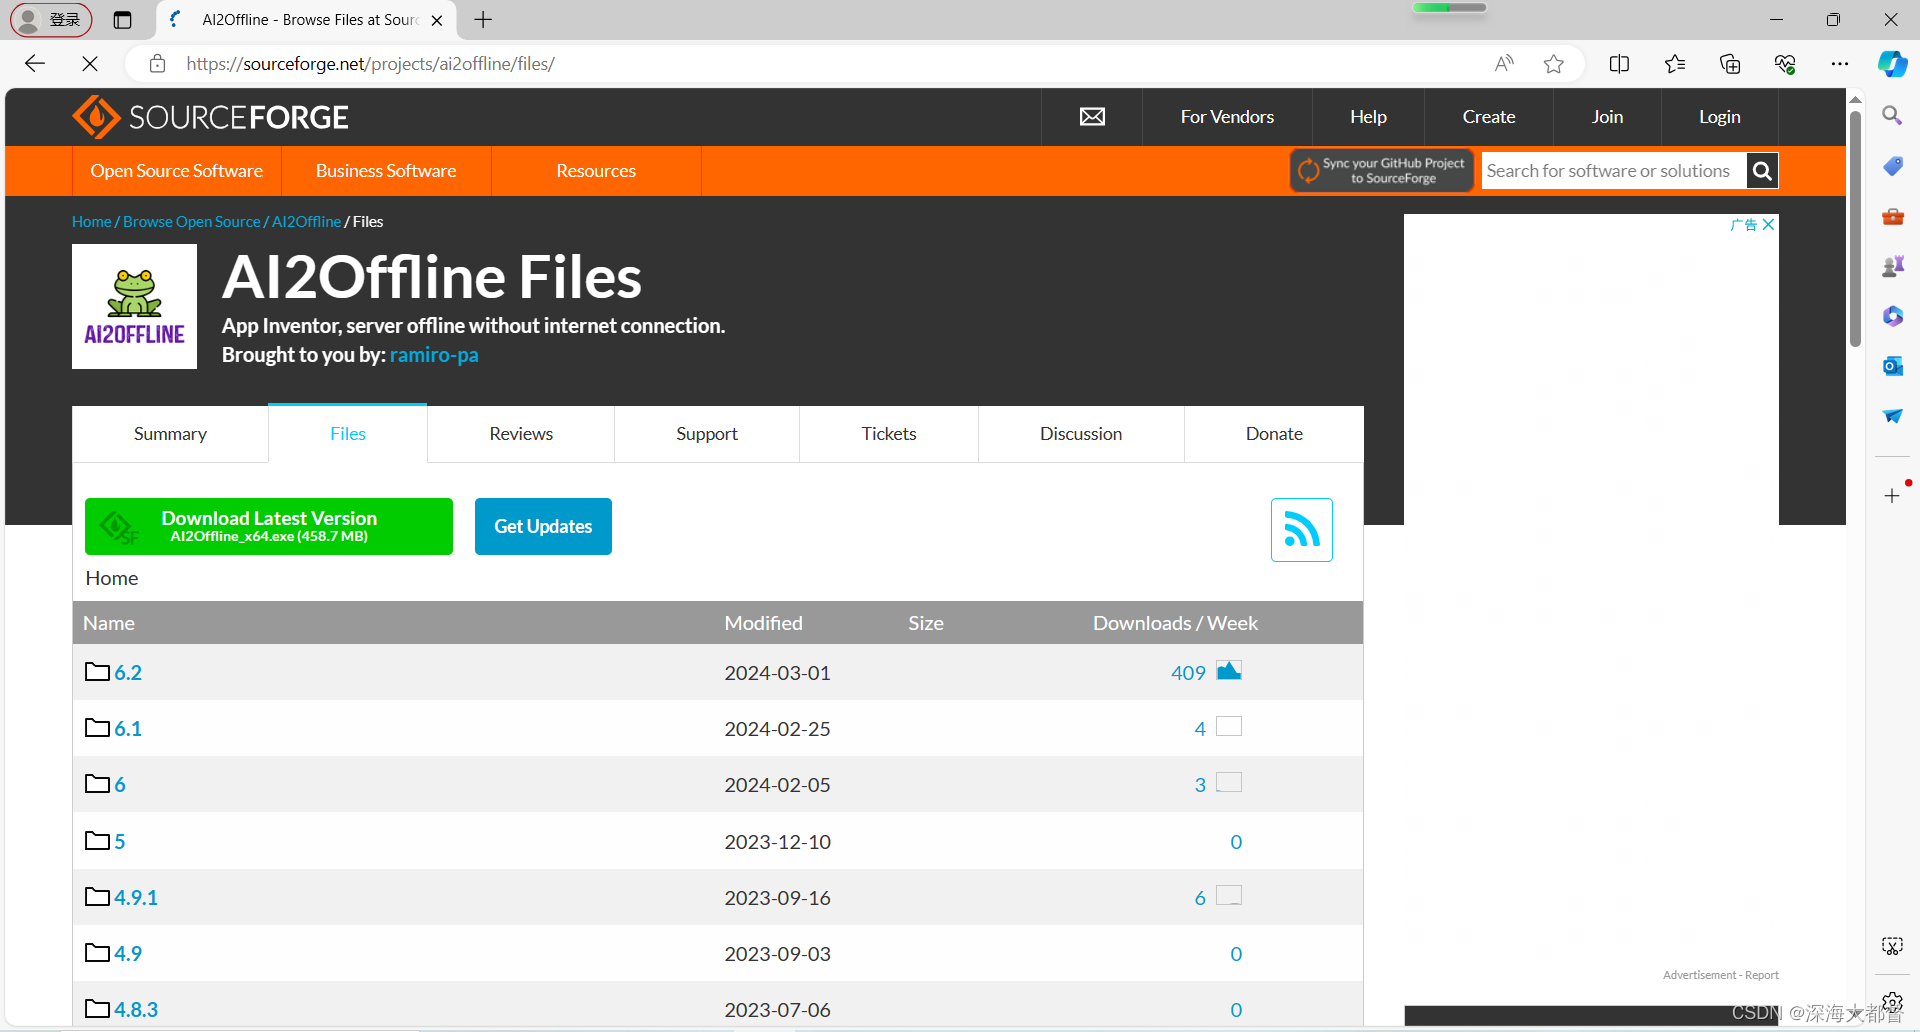Open the Reviews tab
Screen dimensions: 1920x1032
click(x=521, y=434)
